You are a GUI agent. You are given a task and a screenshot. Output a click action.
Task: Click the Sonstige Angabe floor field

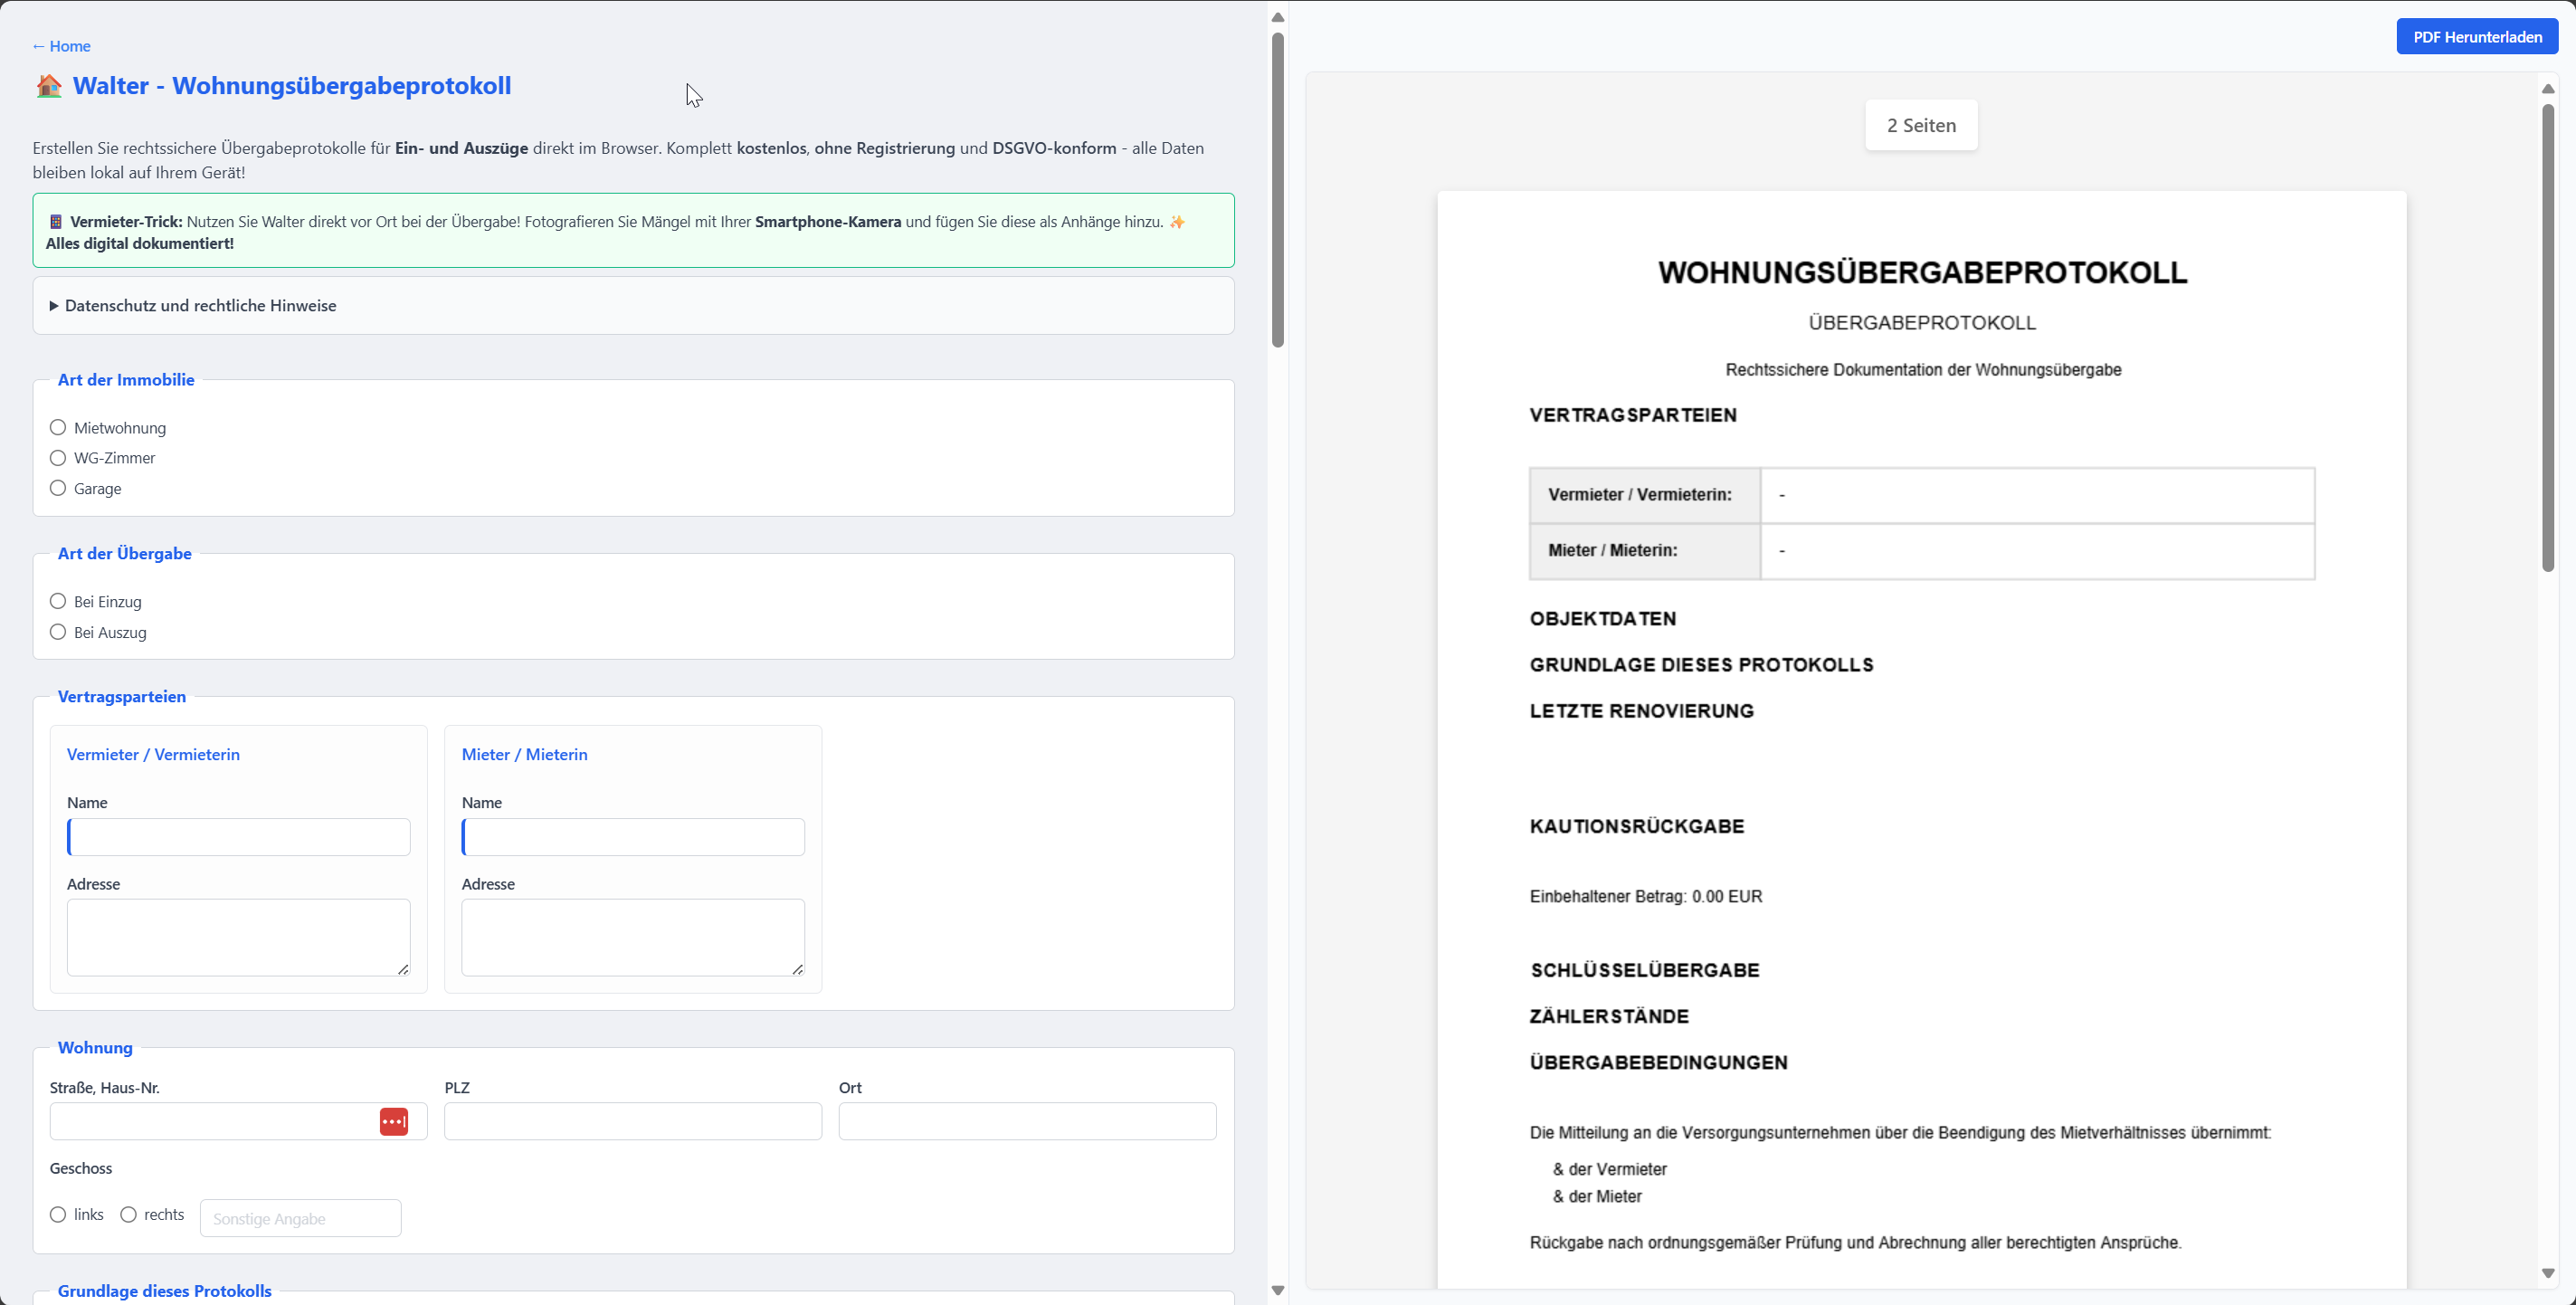(x=301, y=1218)
